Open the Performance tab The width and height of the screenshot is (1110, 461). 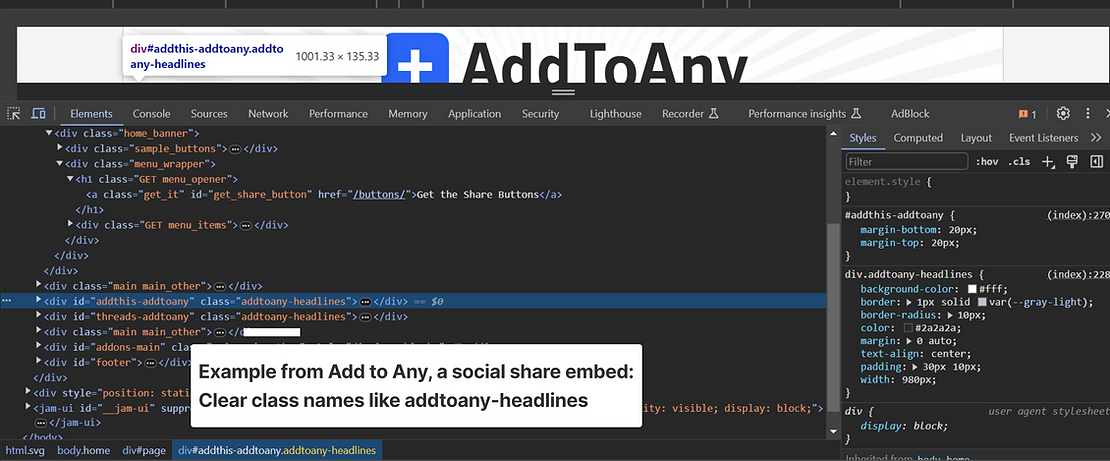(x=338, y=113)
